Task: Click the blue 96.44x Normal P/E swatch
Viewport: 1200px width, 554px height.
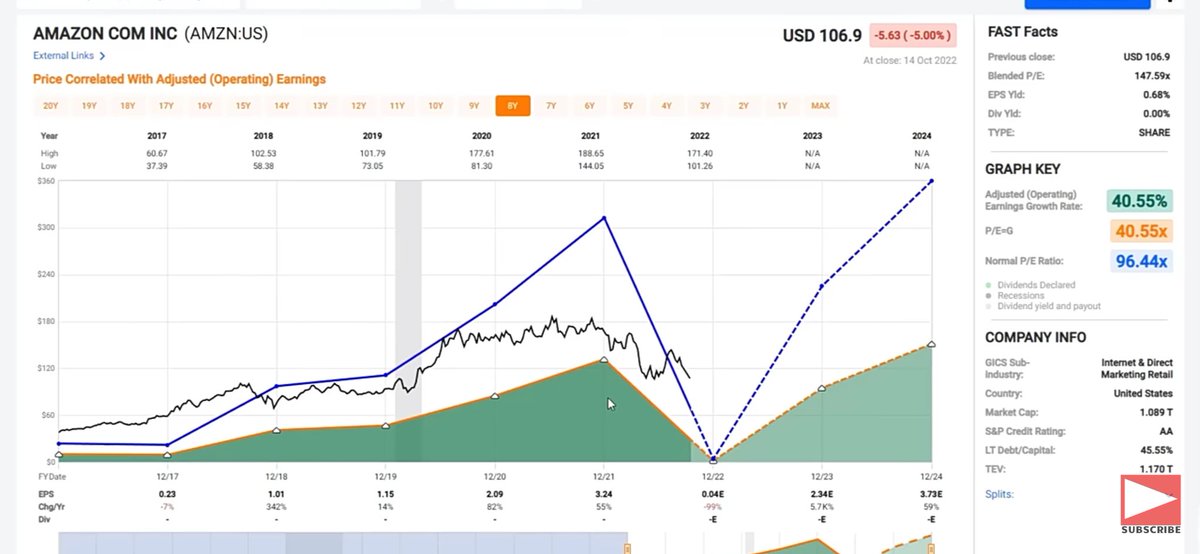Action: coord(1139,261)
